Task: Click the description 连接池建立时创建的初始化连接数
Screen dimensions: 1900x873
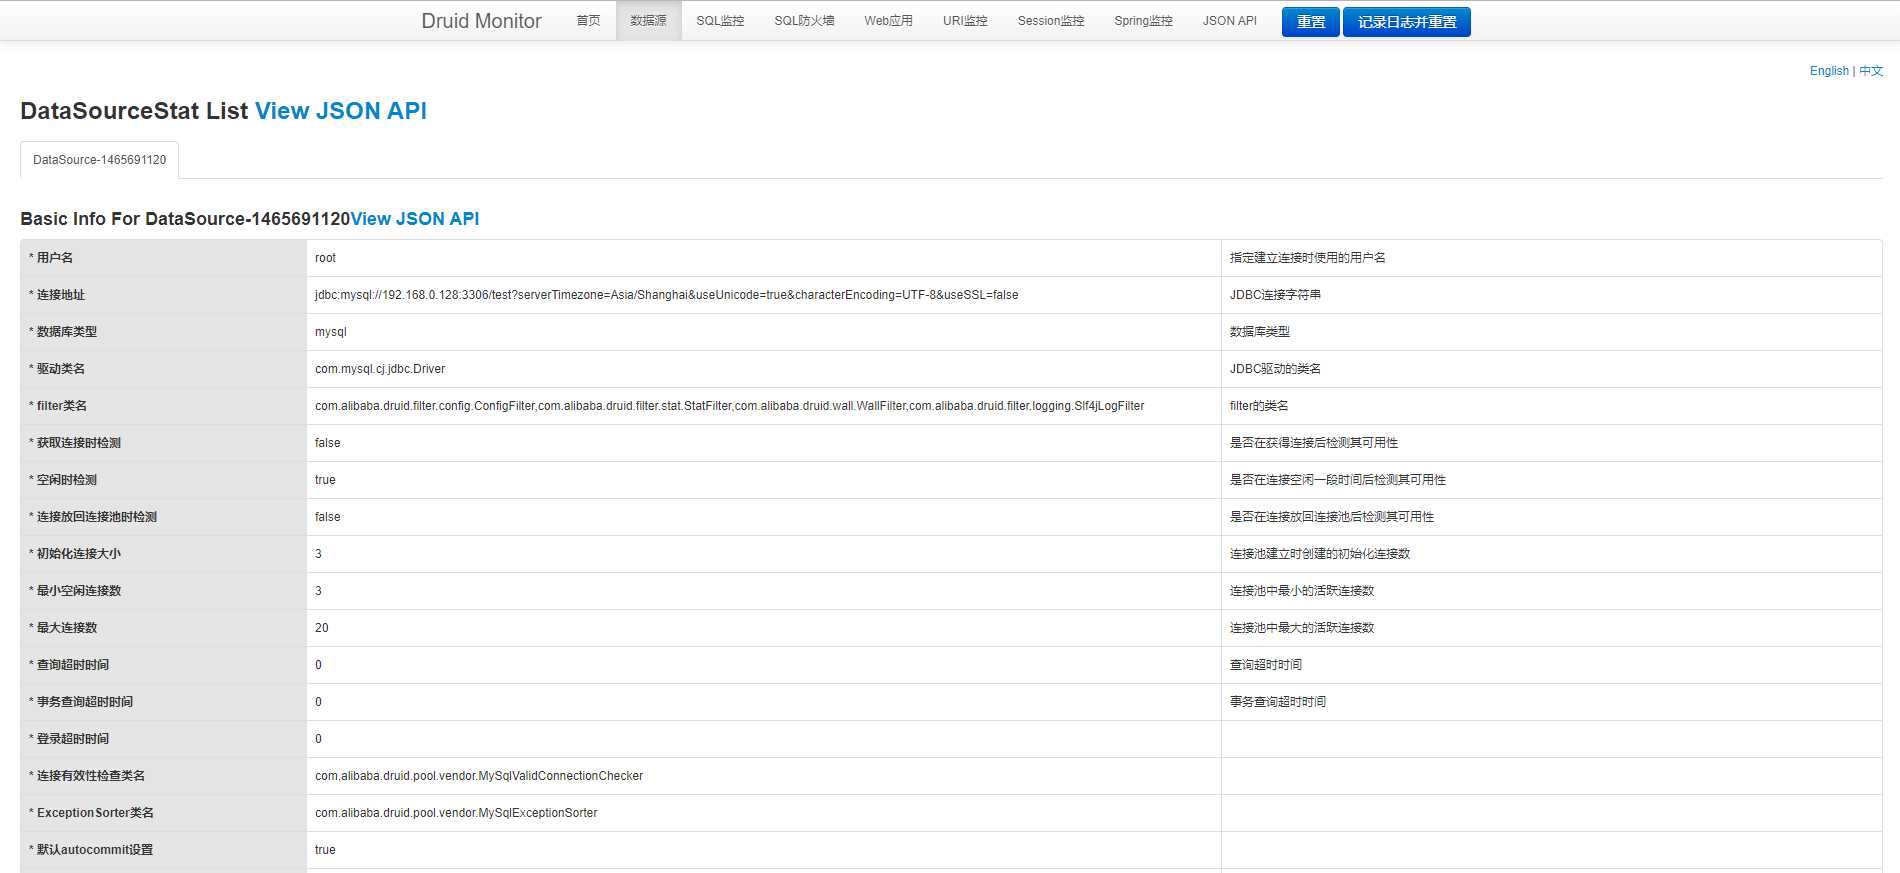Action: click(x=1320, y=554)
